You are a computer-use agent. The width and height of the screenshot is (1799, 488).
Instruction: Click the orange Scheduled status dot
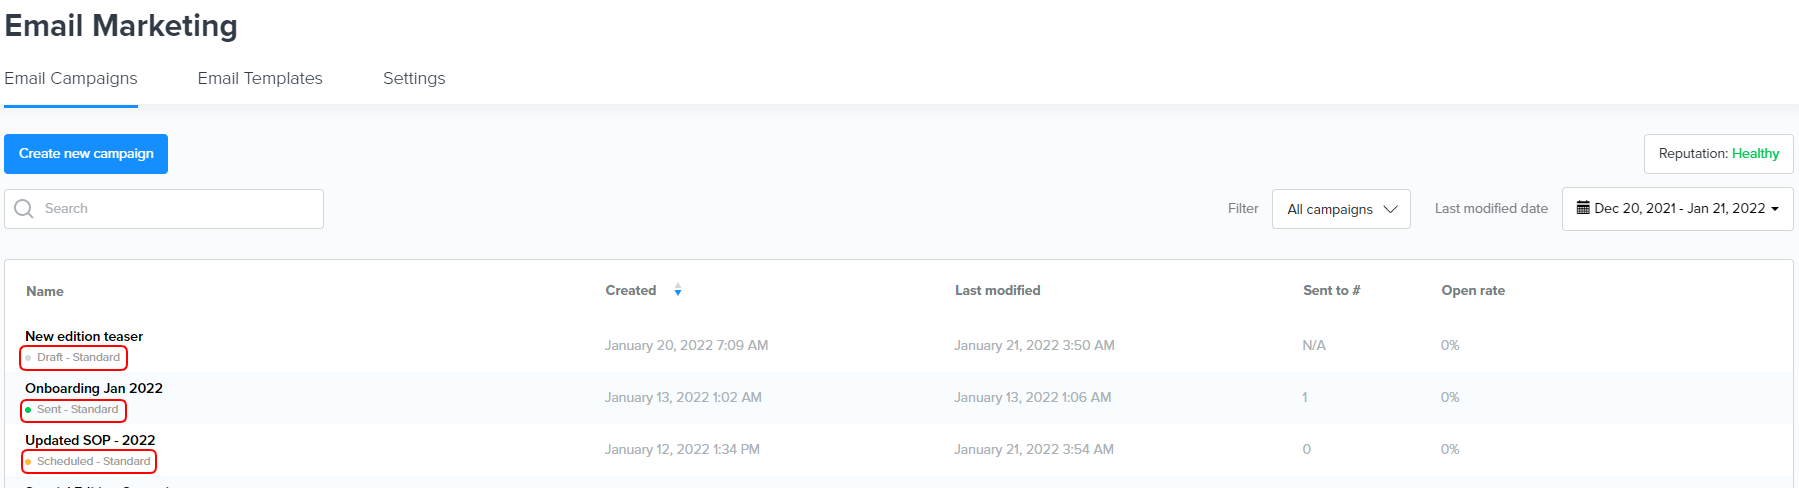click(28, 462)
